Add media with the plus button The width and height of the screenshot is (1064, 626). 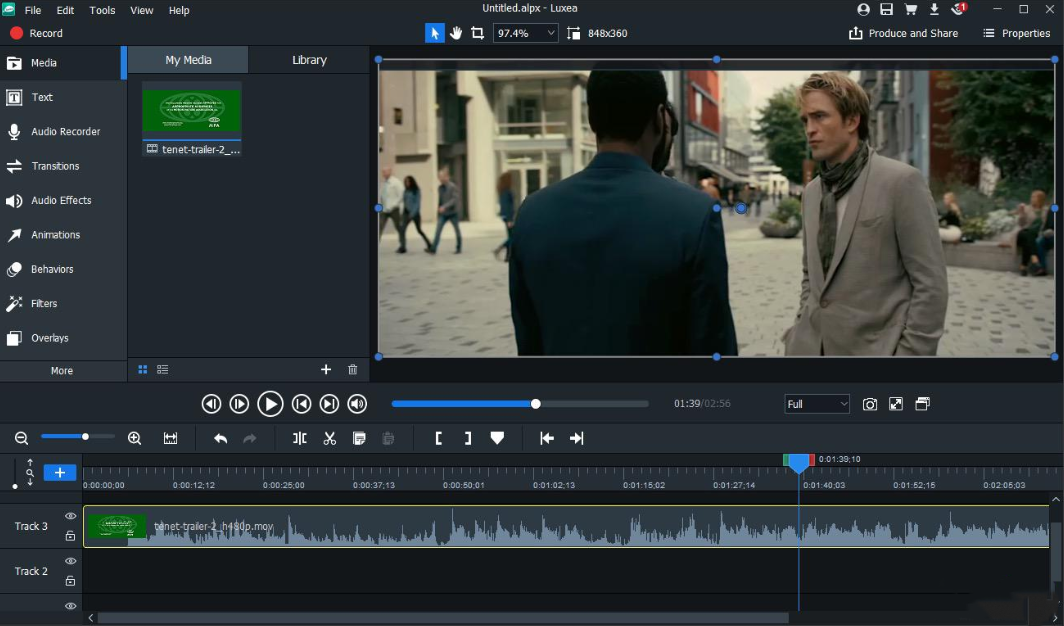[x=326, y=370]
